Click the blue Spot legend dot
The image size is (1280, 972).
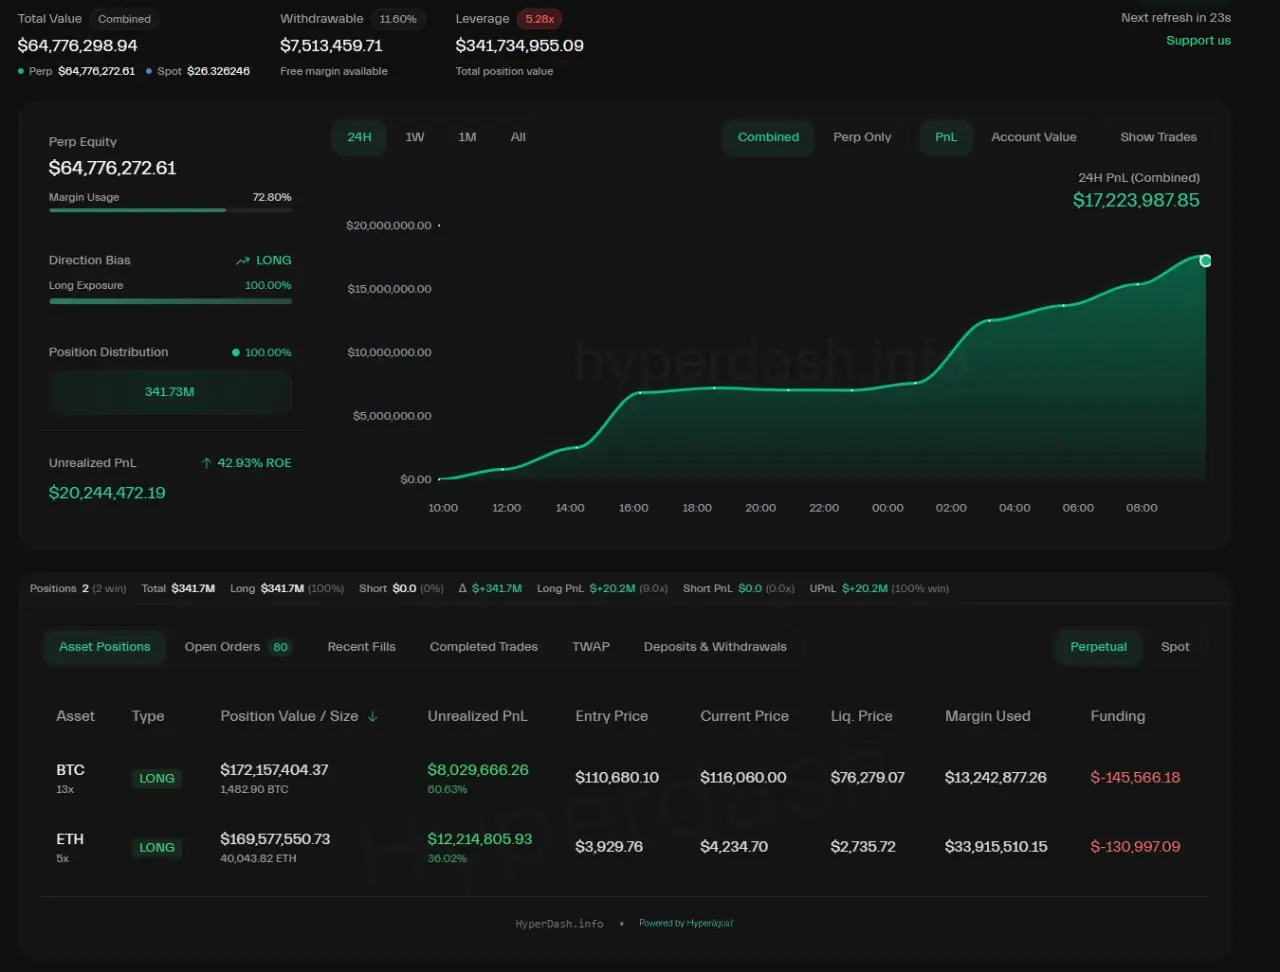(149, 72)
